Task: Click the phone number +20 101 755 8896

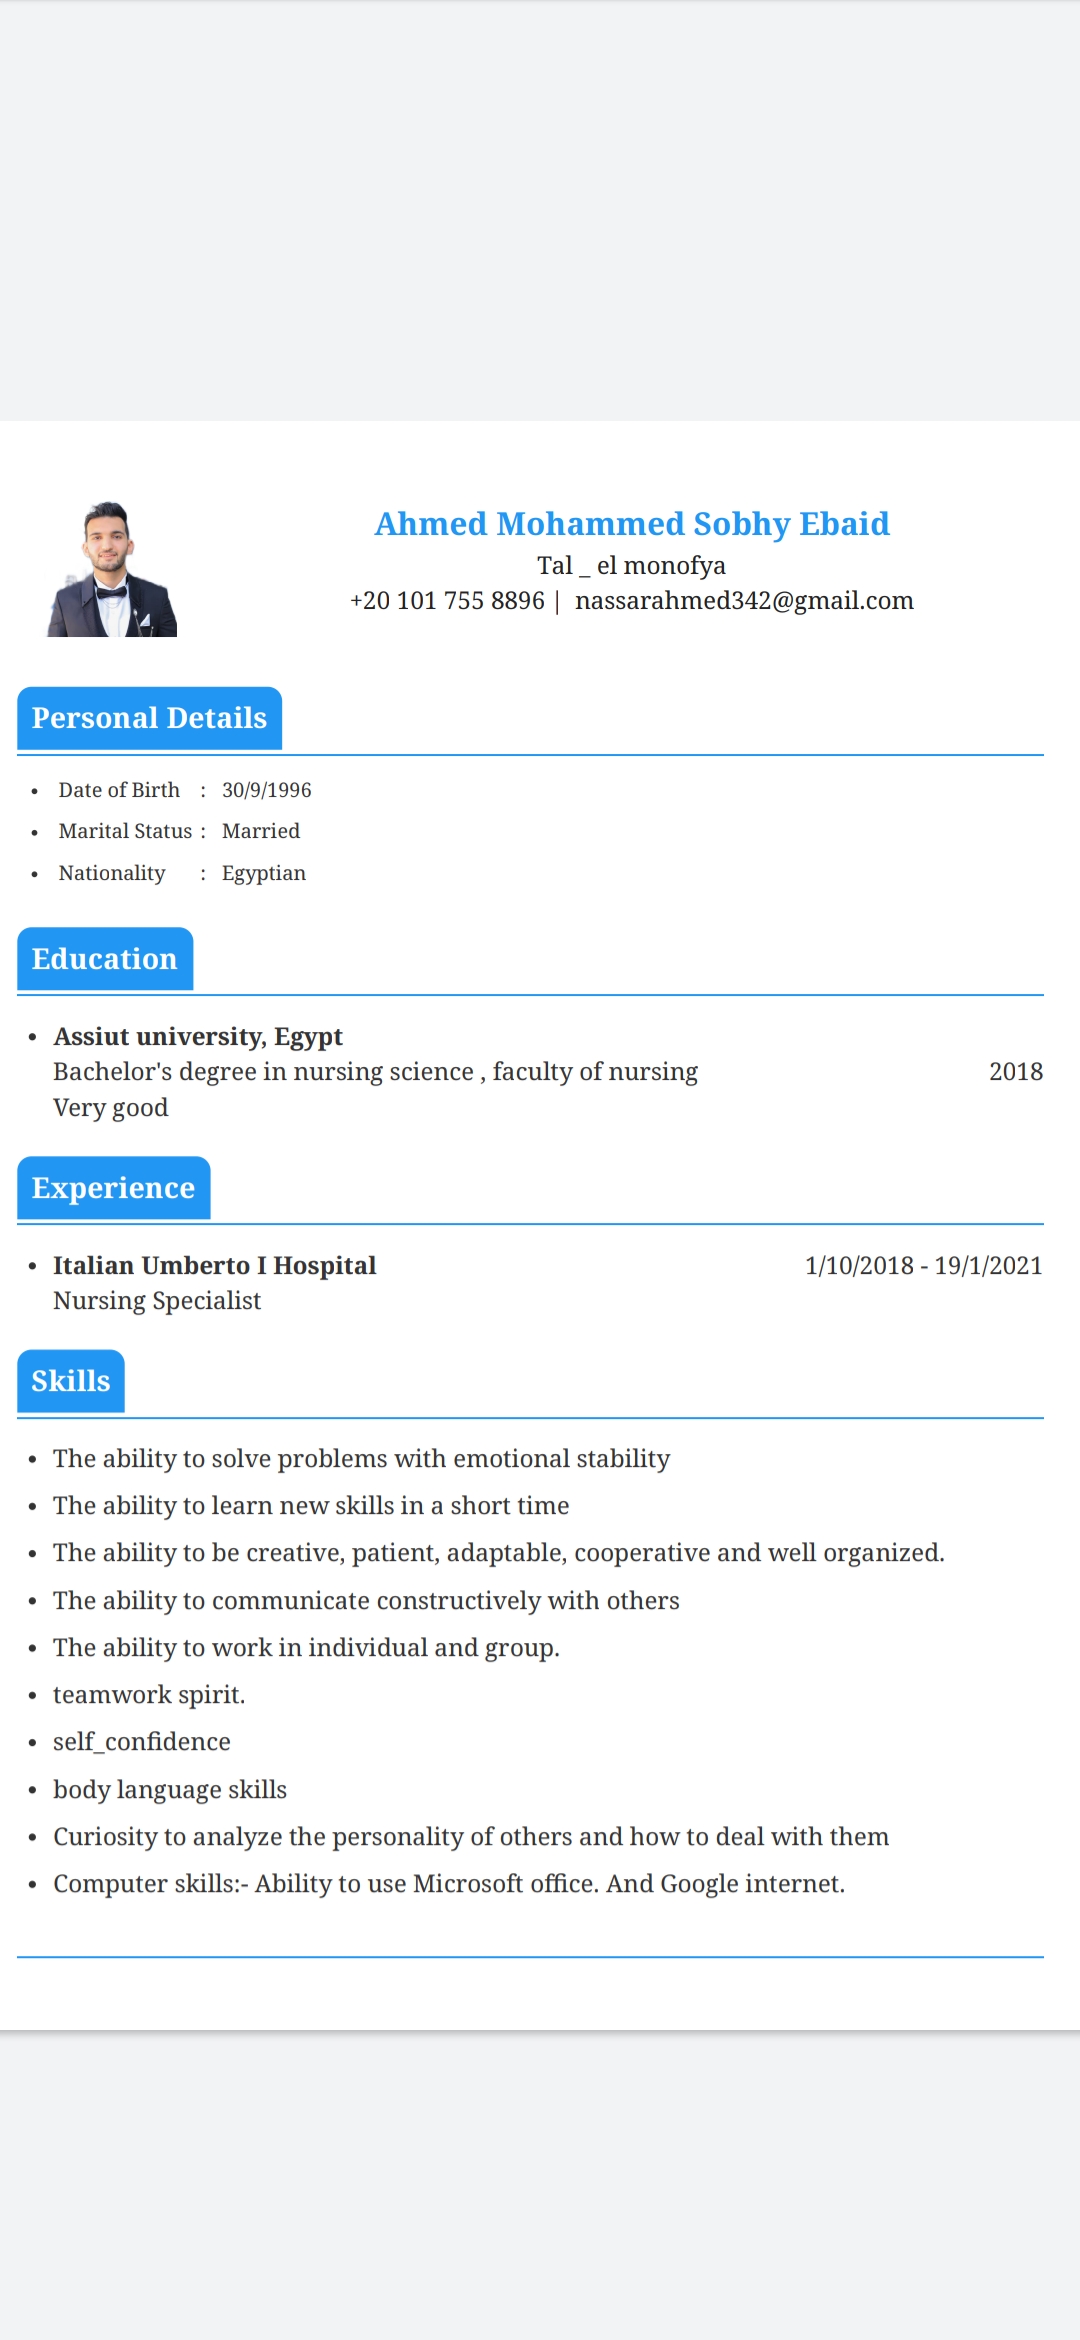Action: coord(447,601)
